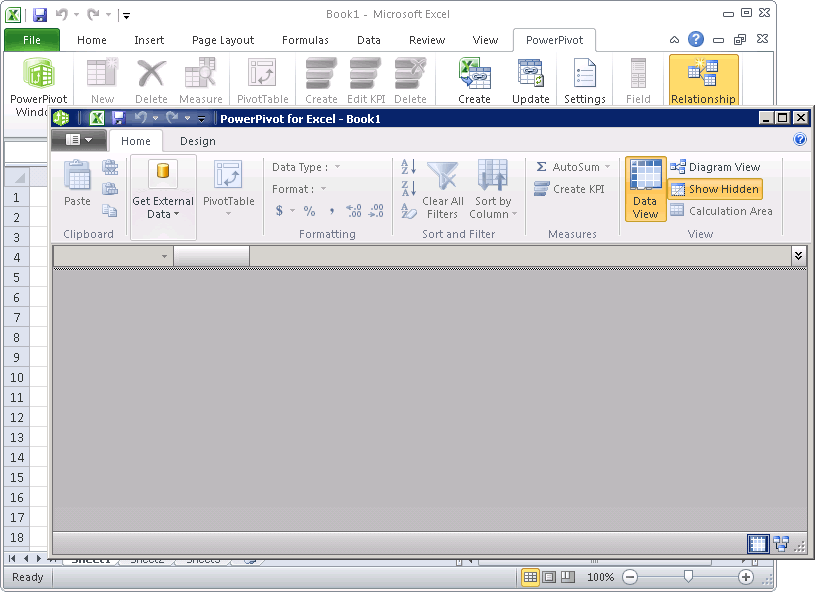Click the PowerPivot help button

(x=800, y=140)
